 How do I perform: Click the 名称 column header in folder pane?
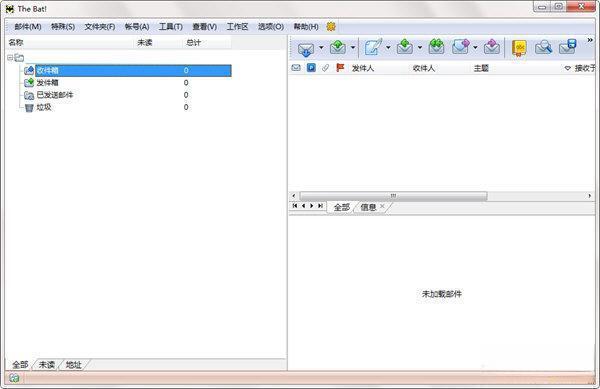click(x=16, y=42)
